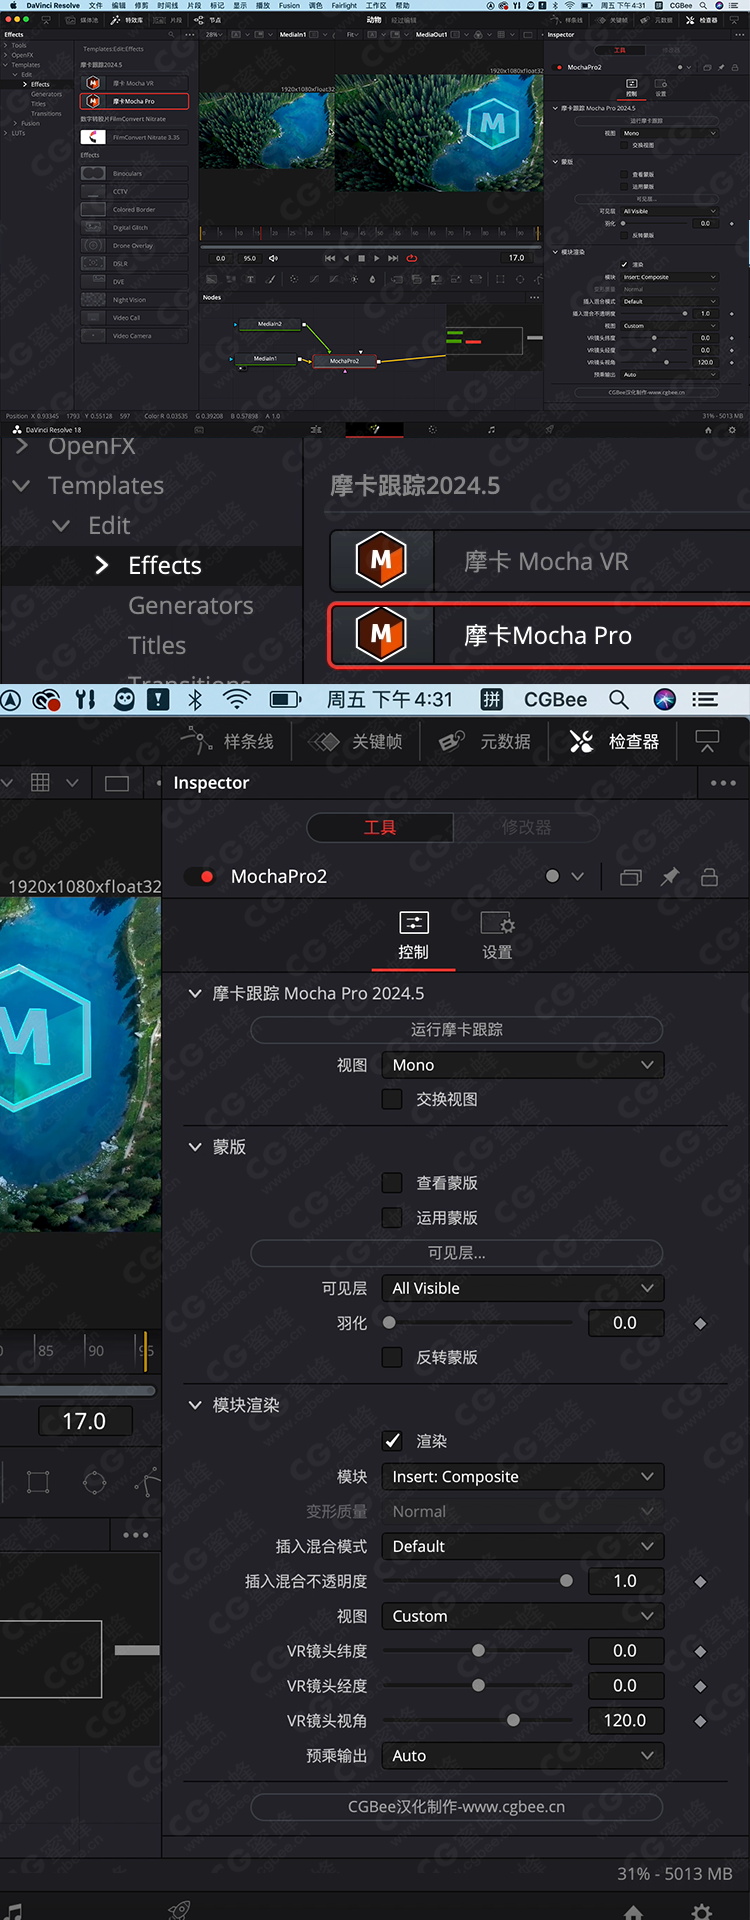750x1920 pixels.
Task: Click the Play Reverse transport button
Action: (x=346, y=258)
